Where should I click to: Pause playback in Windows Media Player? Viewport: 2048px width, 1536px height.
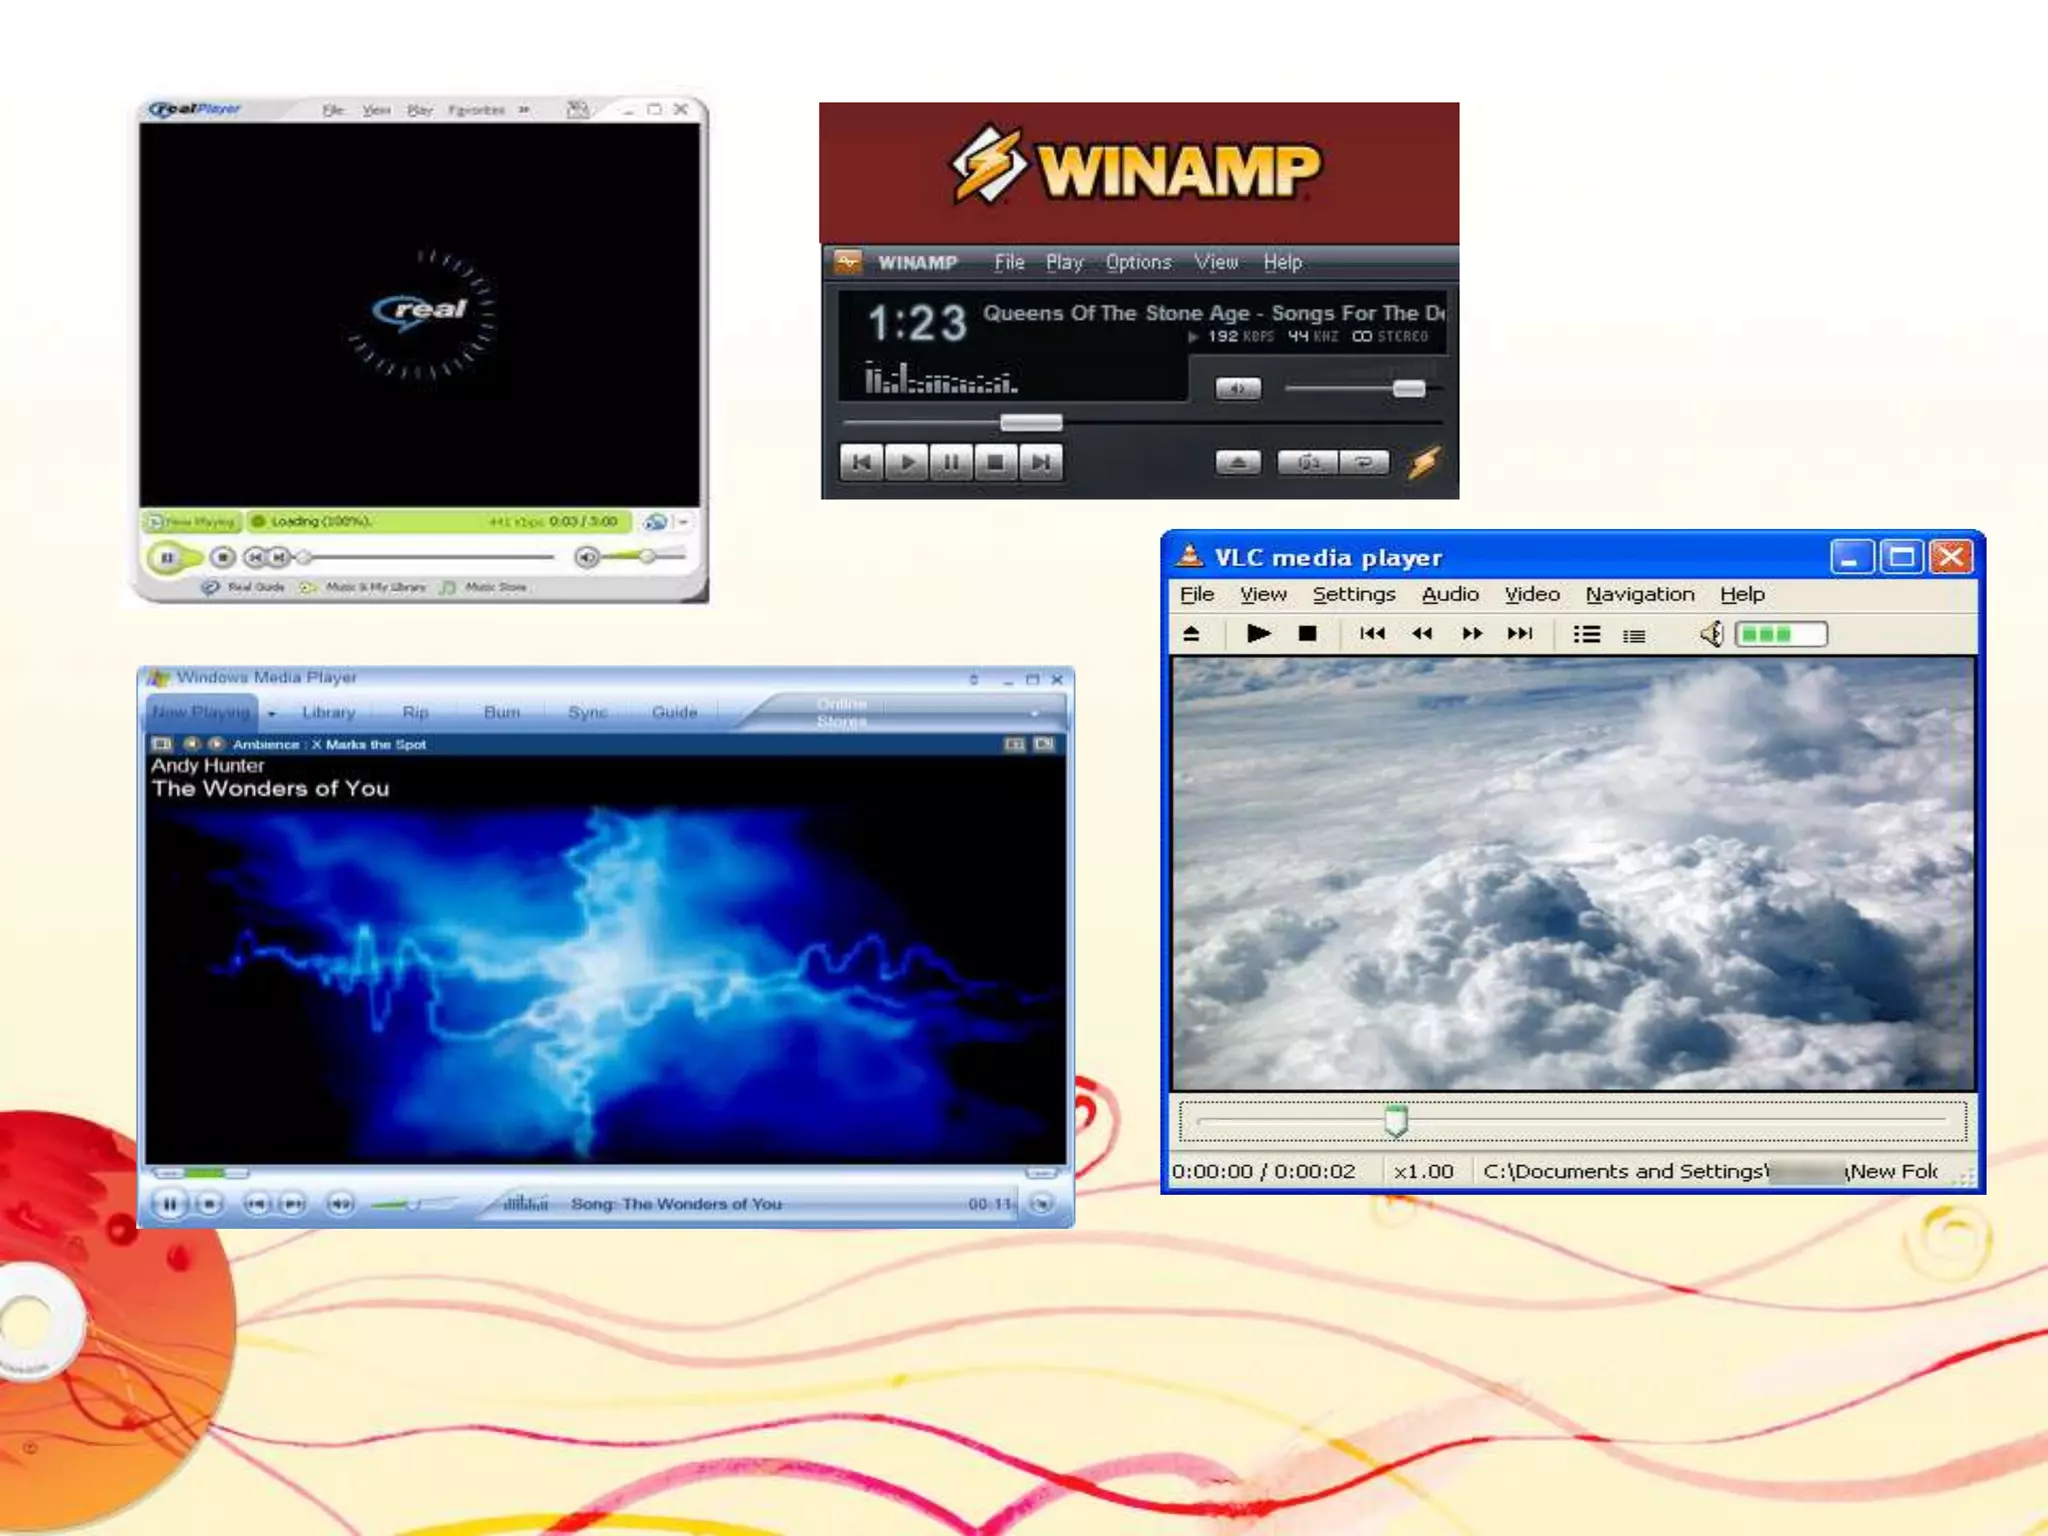pyautogui.click(x=170, y=1204)
